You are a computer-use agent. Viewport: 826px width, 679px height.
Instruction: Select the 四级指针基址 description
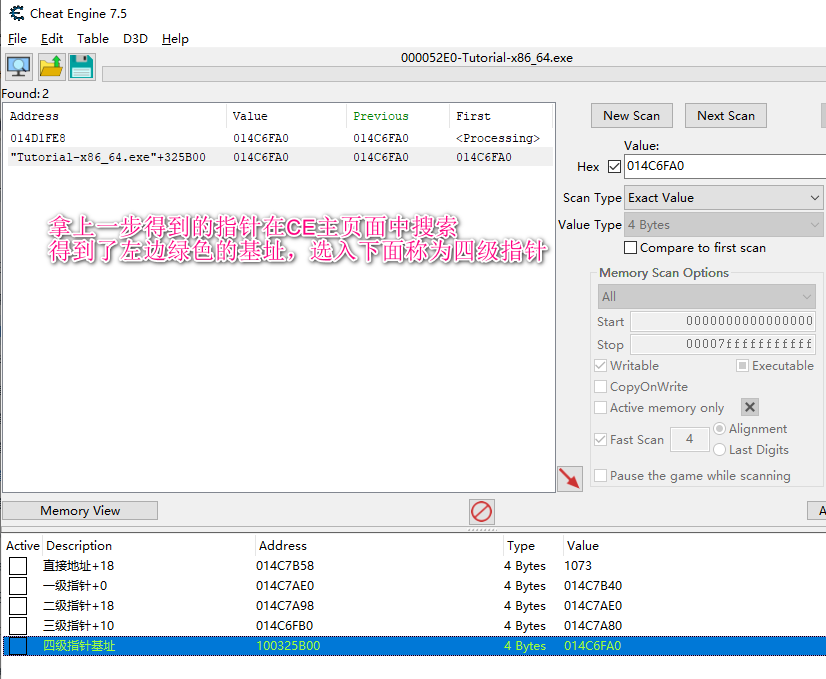[x=79, y=646]
